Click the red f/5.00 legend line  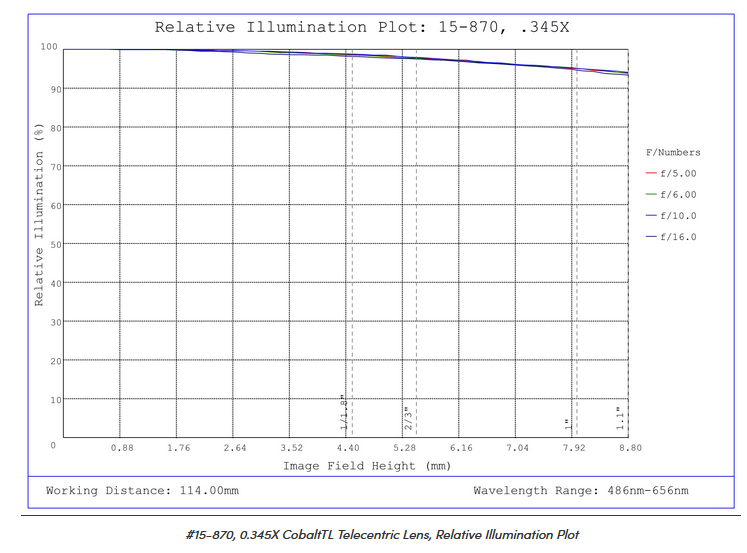click(x=651, y=174)
